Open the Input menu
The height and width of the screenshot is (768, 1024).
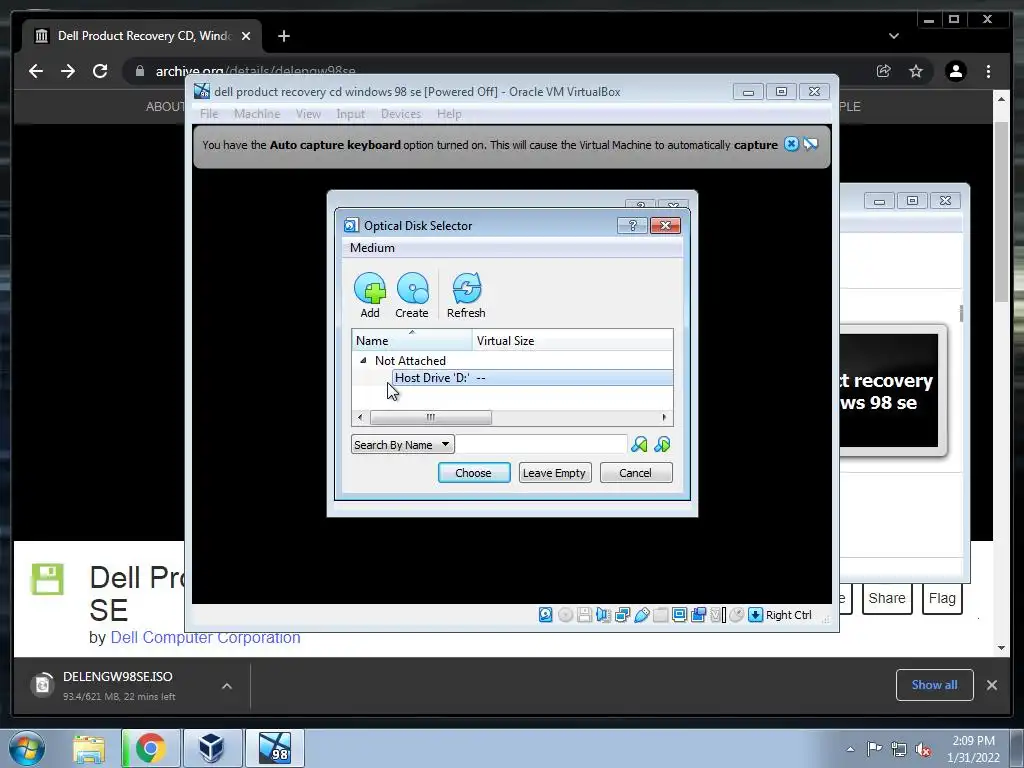point(350,114)
